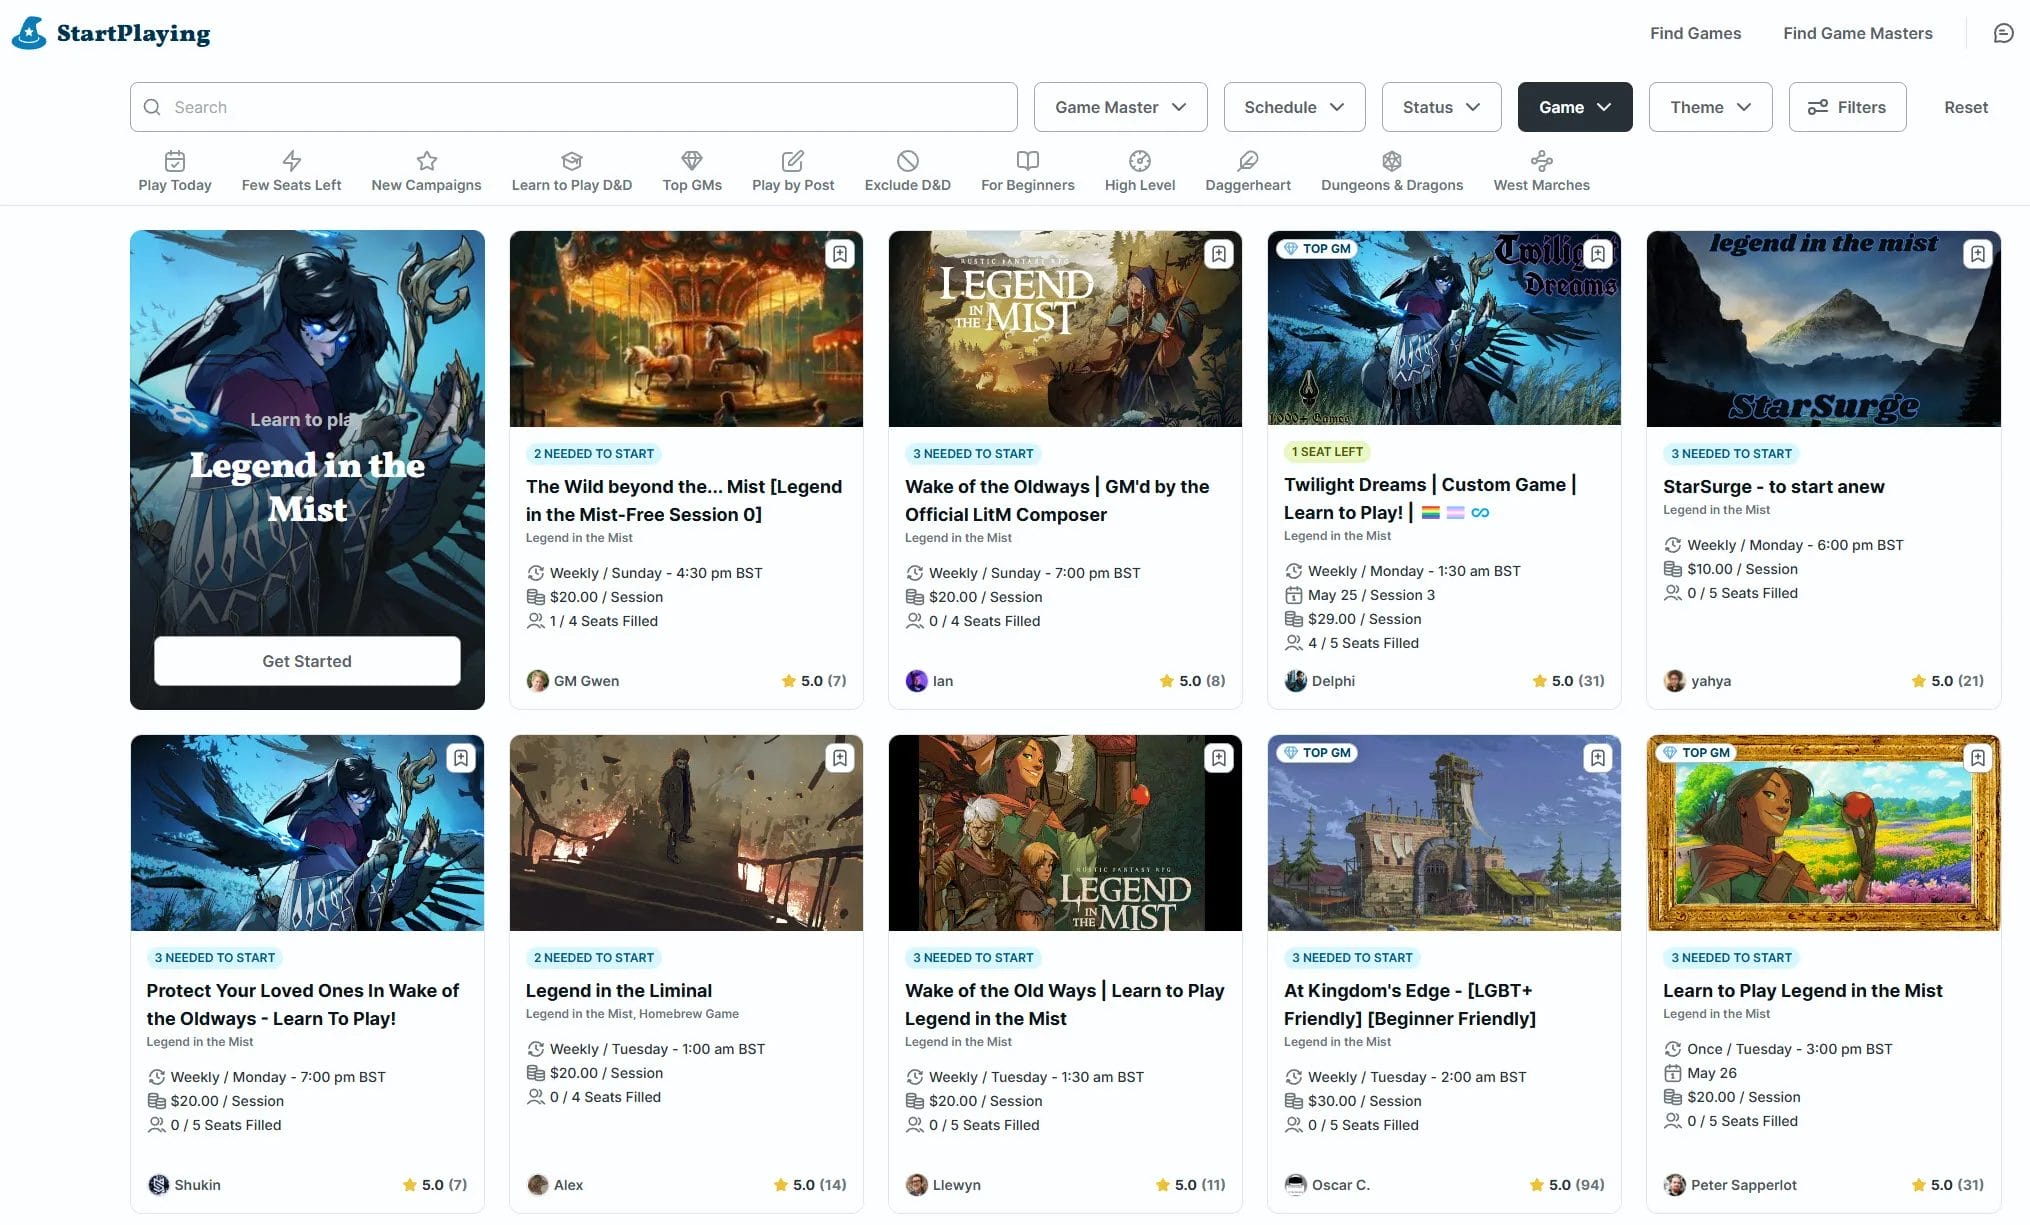2030x1225 pixels.
Task: Click Get Started on Legend in the Mist
Action: click(307, 661)
